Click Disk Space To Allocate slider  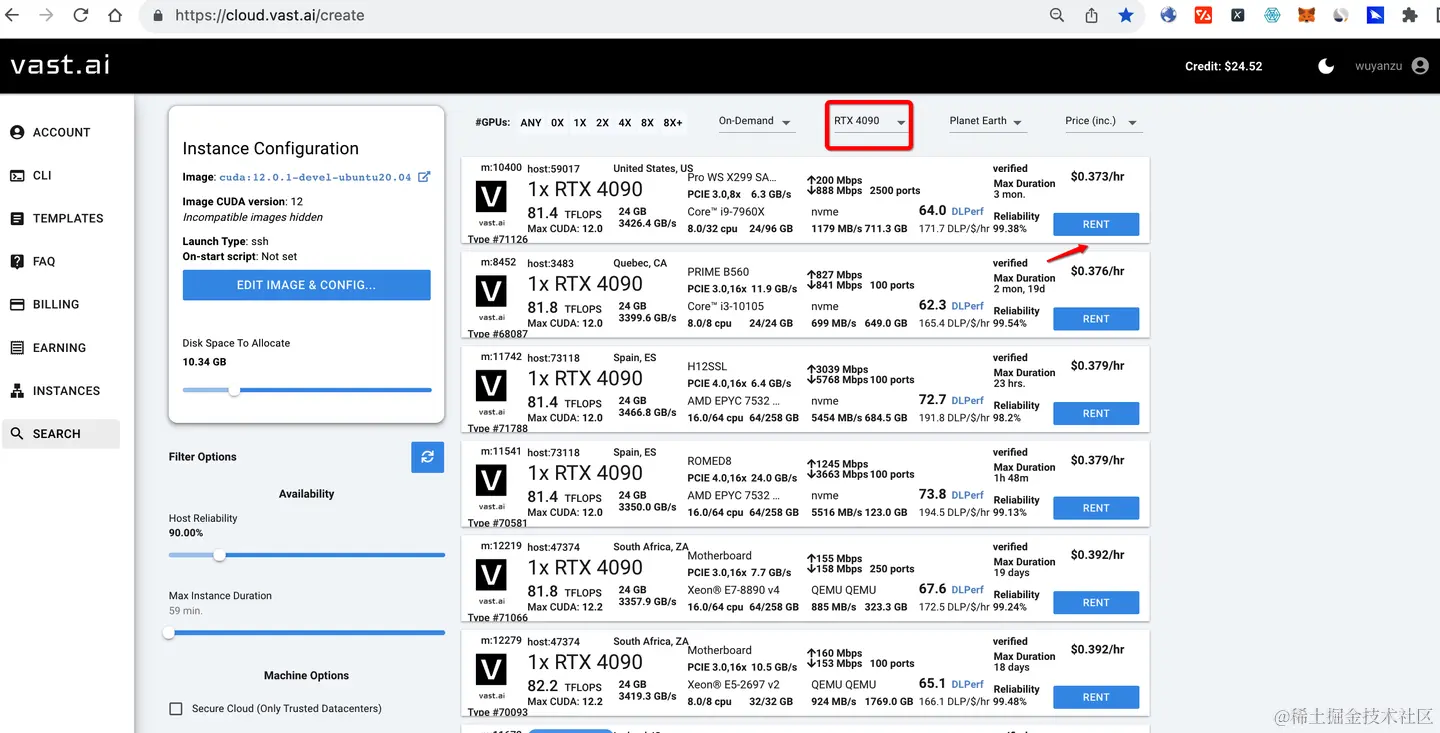[x=307, y=390]
